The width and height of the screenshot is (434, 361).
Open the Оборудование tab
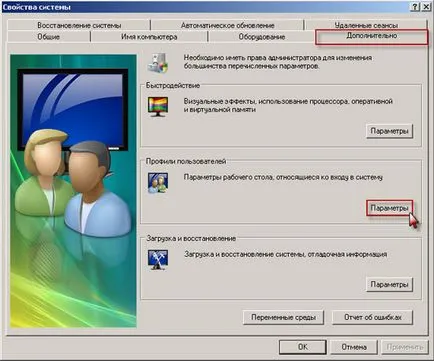click(x=262, y=37)
